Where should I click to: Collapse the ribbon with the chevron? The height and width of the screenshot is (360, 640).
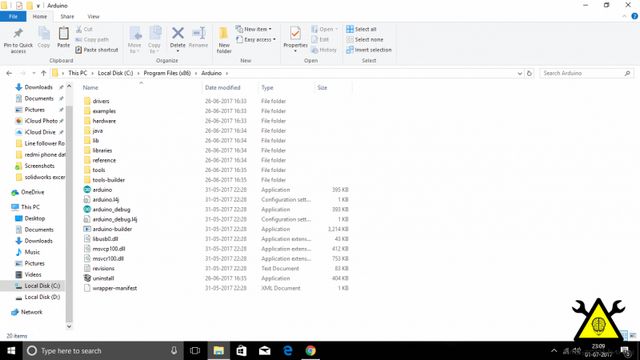(x=624, y=16)
